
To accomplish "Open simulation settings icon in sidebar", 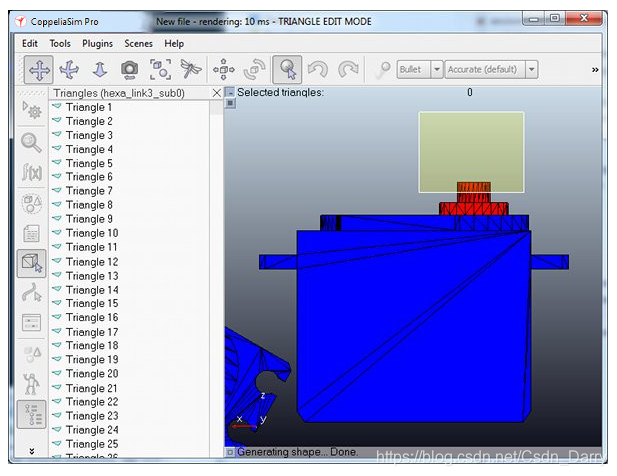I will coord(31,111).
